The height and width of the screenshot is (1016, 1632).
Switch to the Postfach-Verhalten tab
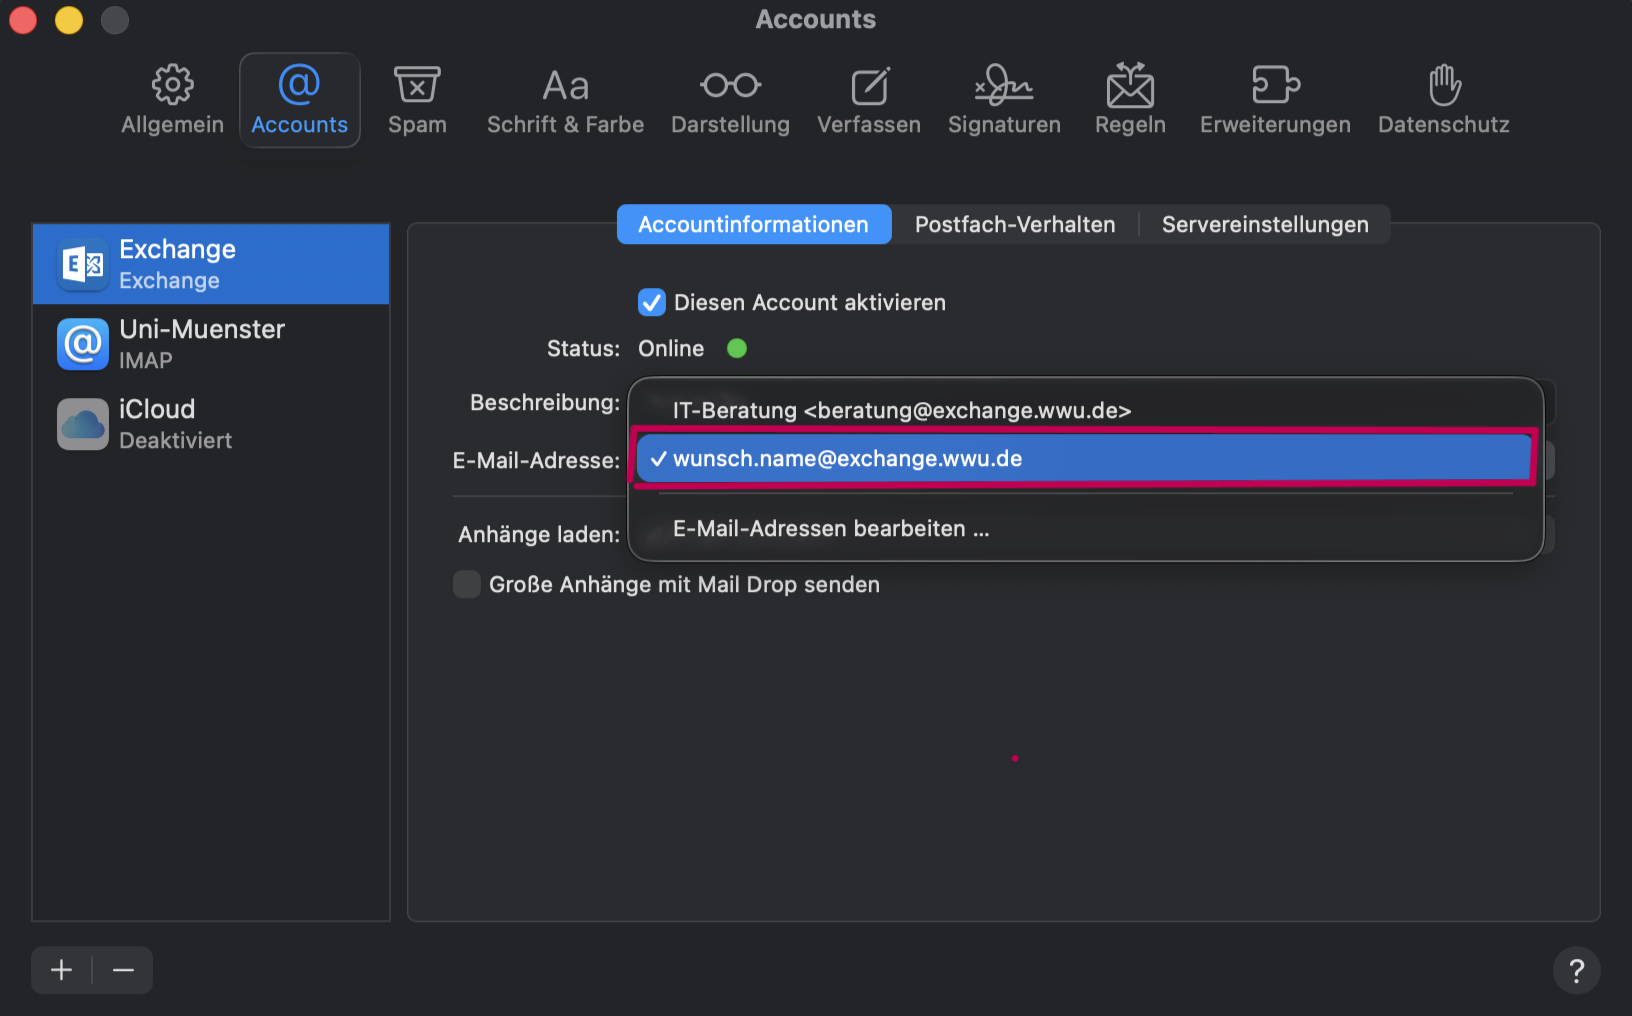pyautogui.click(x=1014, y=225)
